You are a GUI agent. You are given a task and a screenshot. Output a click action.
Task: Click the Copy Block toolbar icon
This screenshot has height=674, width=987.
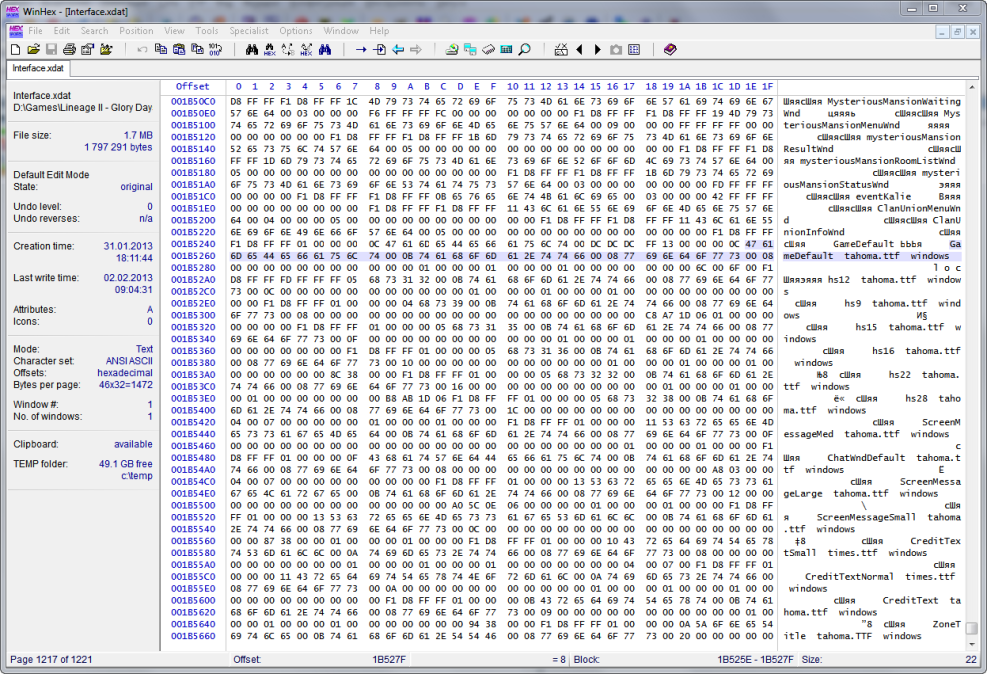[x=161, y=49]
